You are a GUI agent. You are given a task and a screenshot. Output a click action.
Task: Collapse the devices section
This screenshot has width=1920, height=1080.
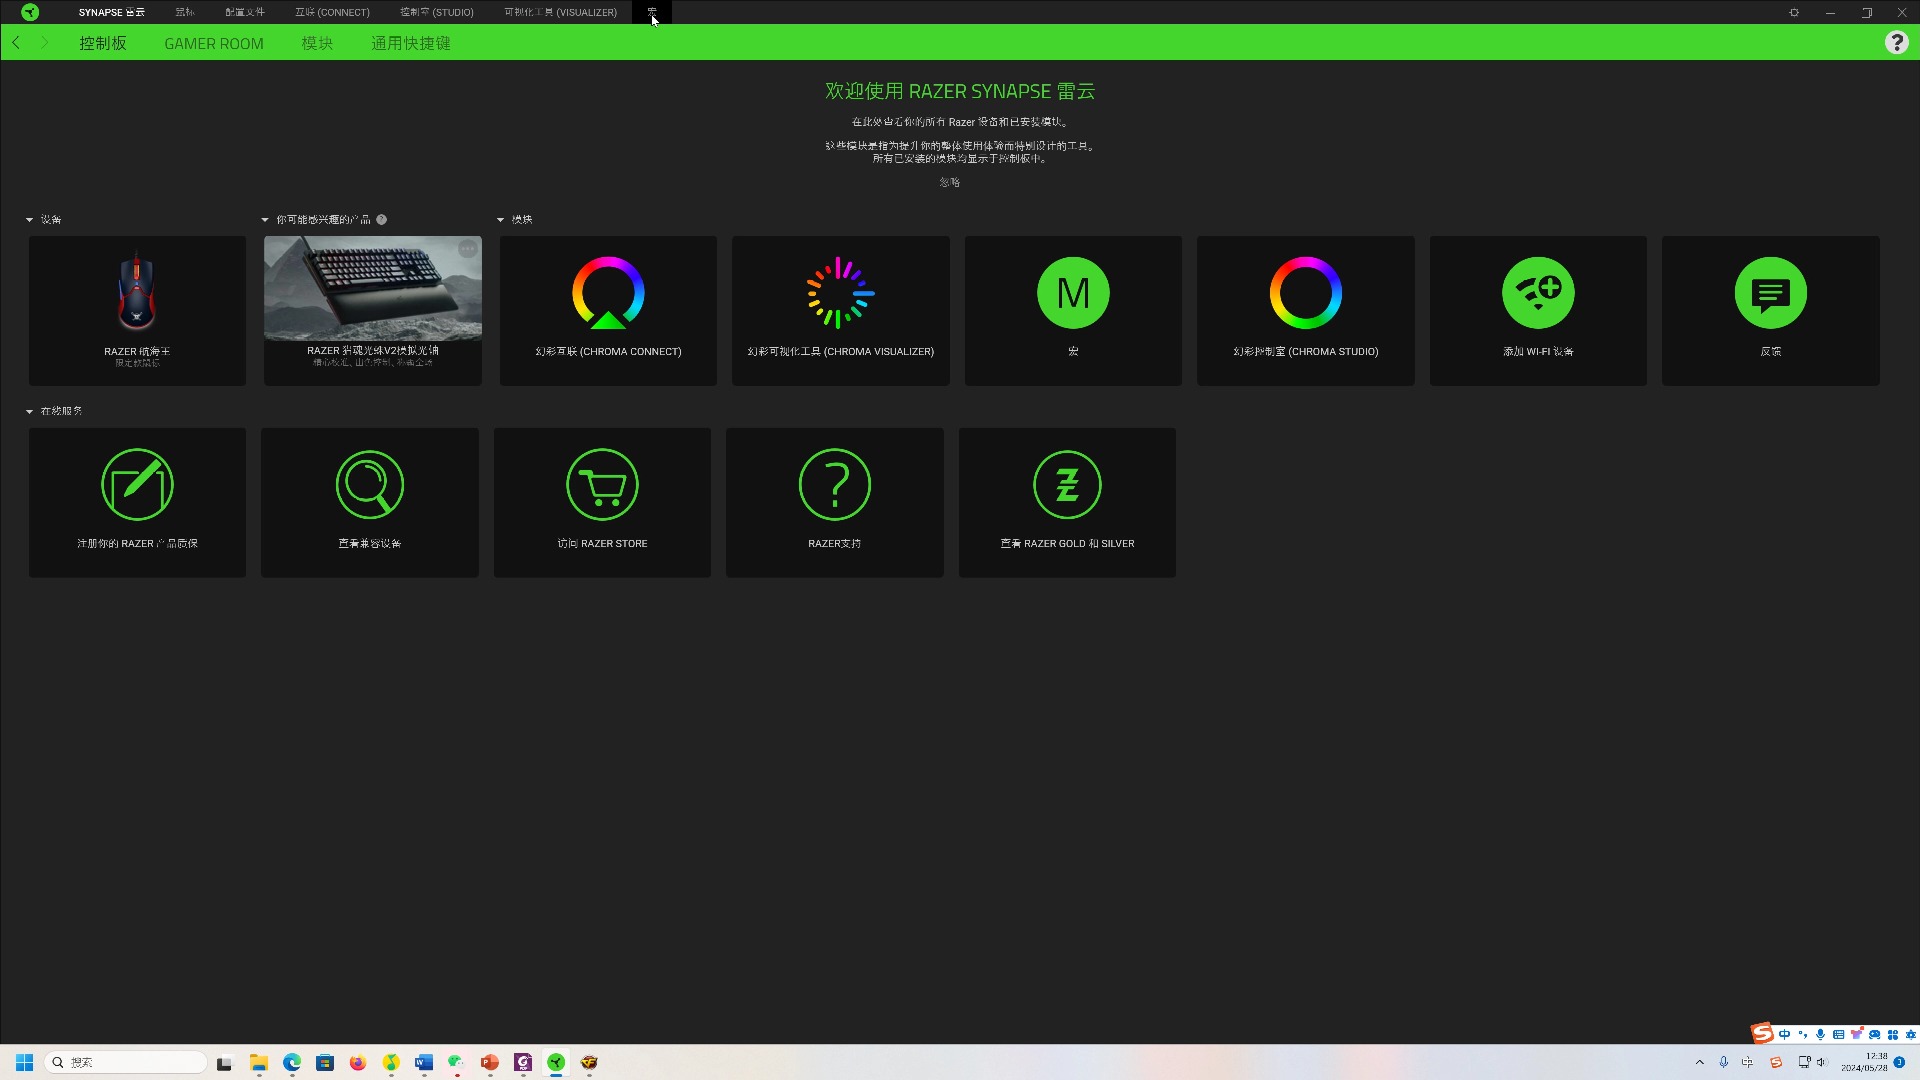click(x=29, y=219)
